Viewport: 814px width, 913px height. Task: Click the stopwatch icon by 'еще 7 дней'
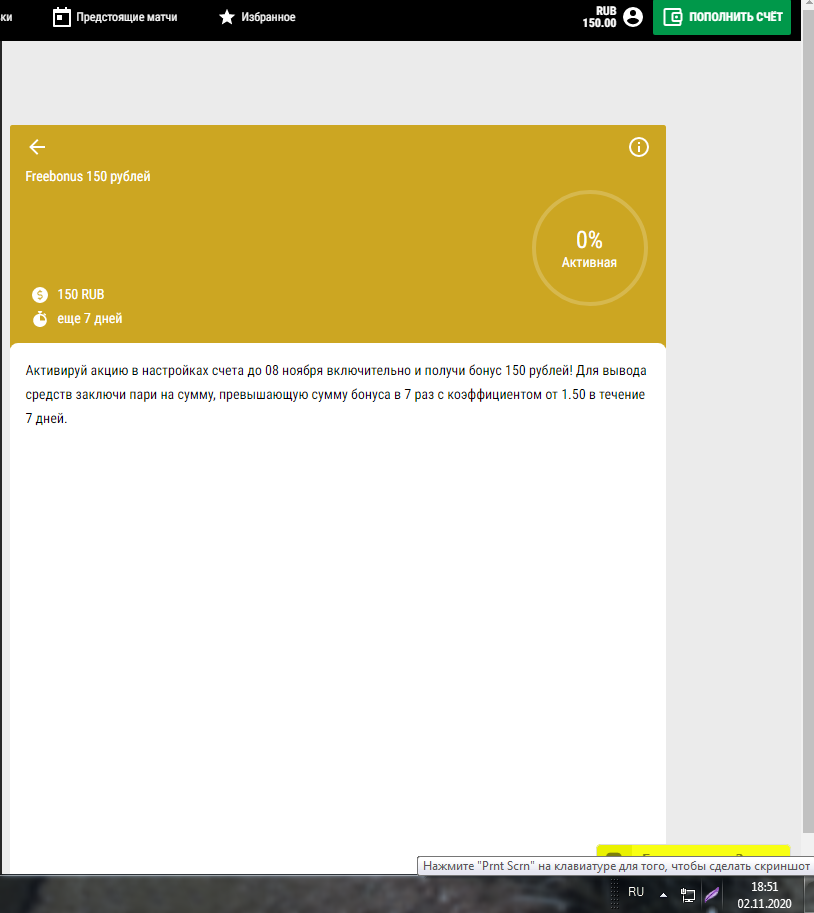[40, 319]
